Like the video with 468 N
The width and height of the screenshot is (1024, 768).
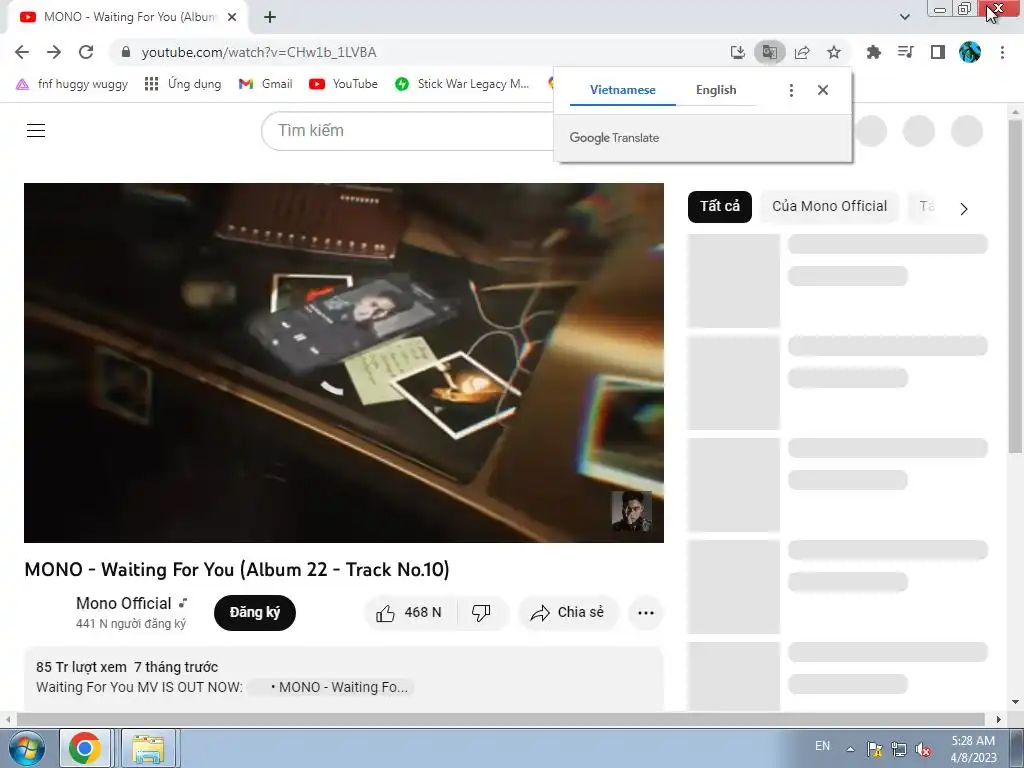(410, 613)
